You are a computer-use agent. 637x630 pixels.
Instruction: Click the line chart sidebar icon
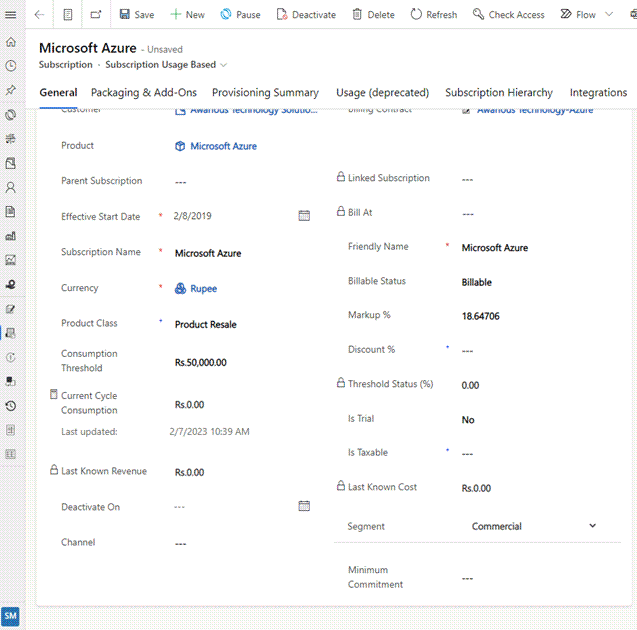(x=11, y=260)
